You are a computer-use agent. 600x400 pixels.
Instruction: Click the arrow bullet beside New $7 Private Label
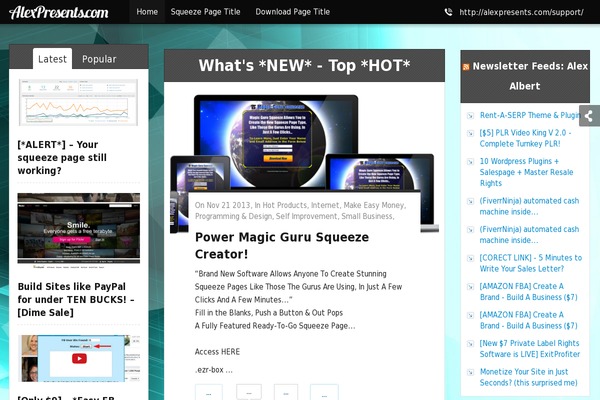(x=470, y=344)
